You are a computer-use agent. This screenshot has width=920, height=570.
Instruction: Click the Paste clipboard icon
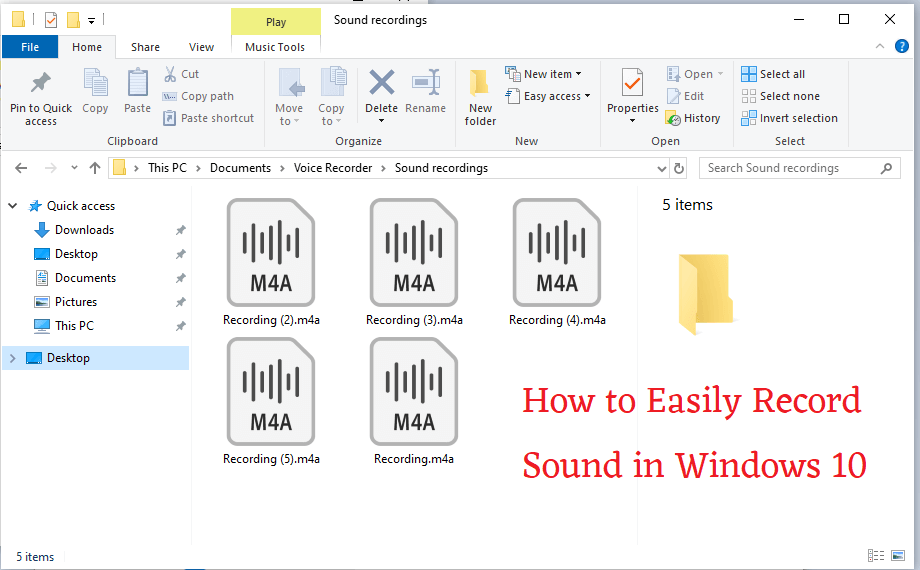[x=137, y=82]
